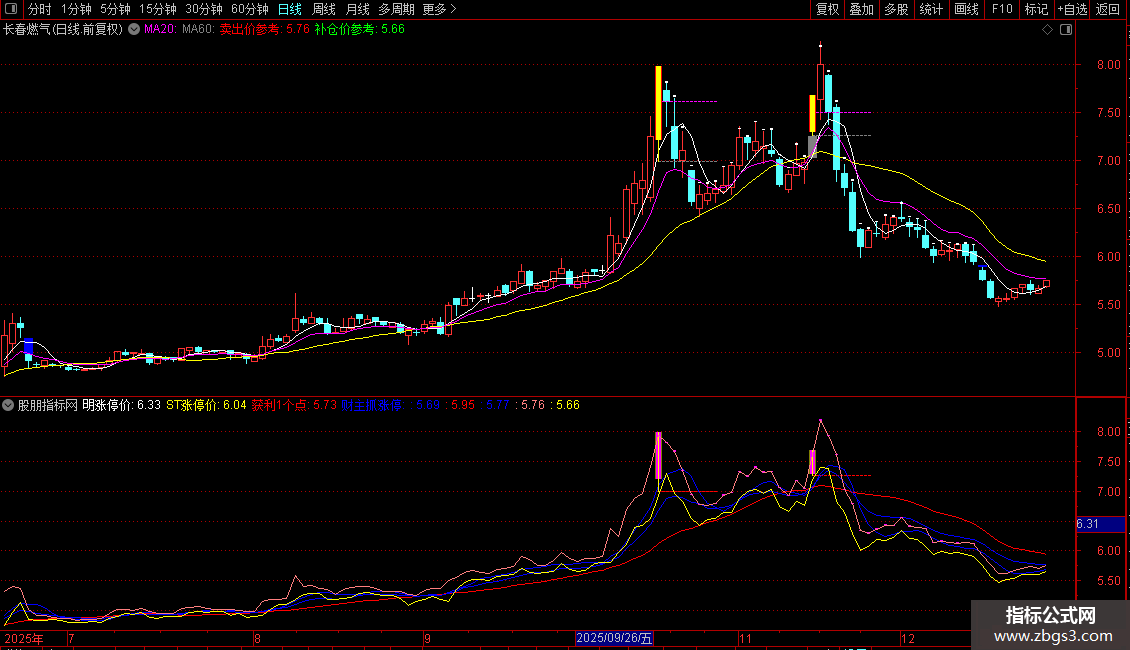Click the MA60 indicator label
This screenshot has height=650, width=1130.
pyautogui.click(x=198, y=30)
